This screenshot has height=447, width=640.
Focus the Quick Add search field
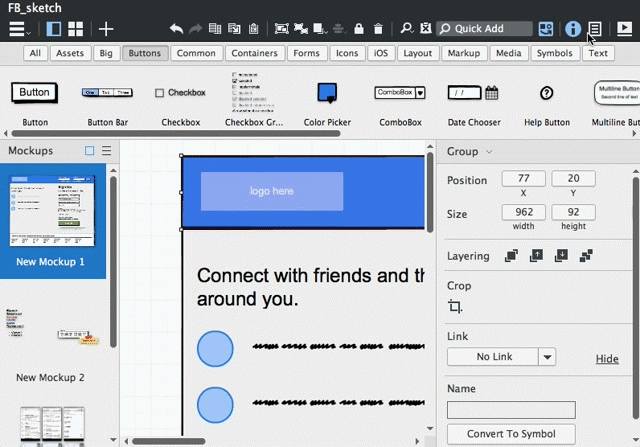tap(484, 29)
